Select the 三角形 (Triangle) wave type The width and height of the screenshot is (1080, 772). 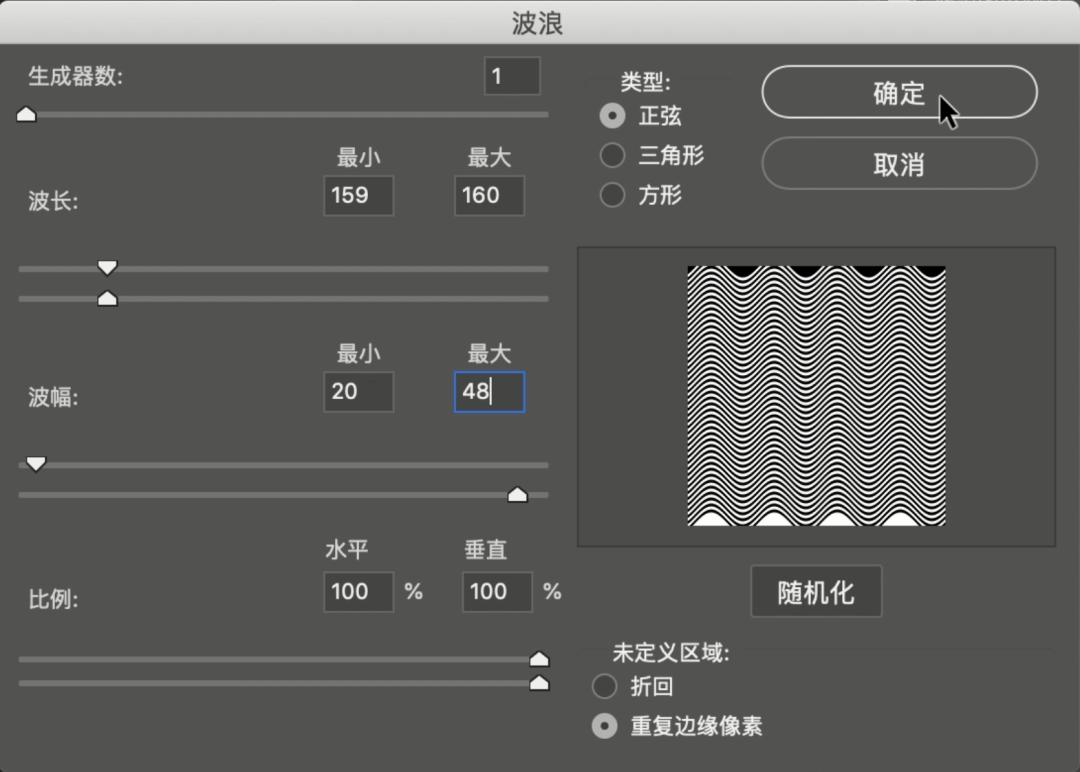click(612, 155)
